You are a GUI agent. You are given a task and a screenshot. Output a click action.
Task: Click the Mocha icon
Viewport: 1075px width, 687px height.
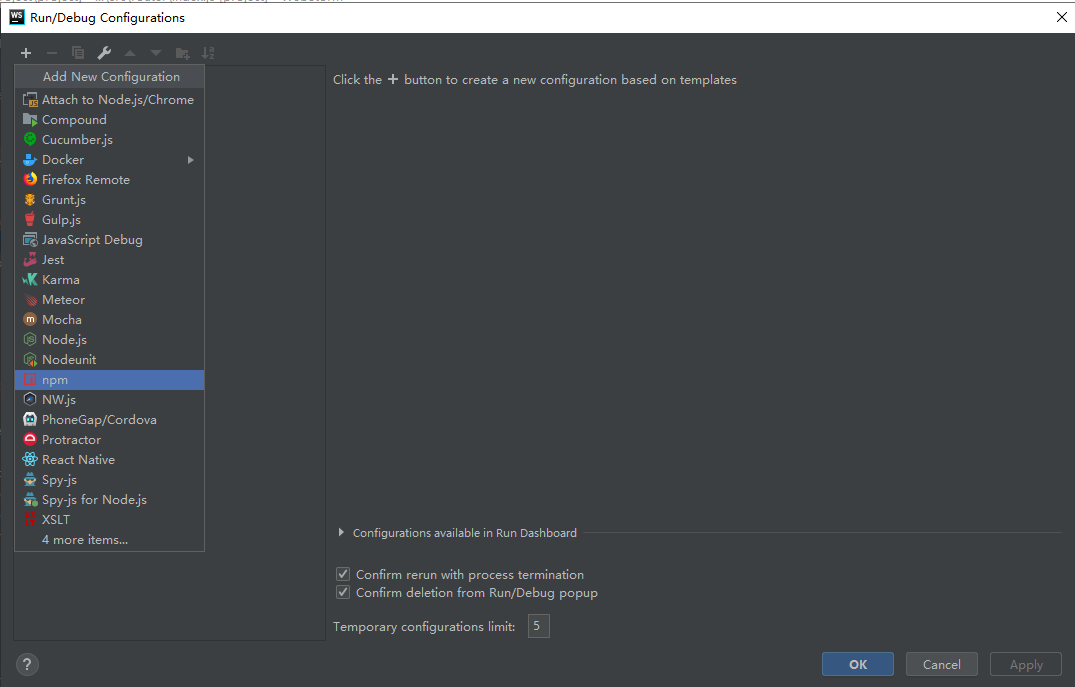pyautogui.click(x=30, y=320)
